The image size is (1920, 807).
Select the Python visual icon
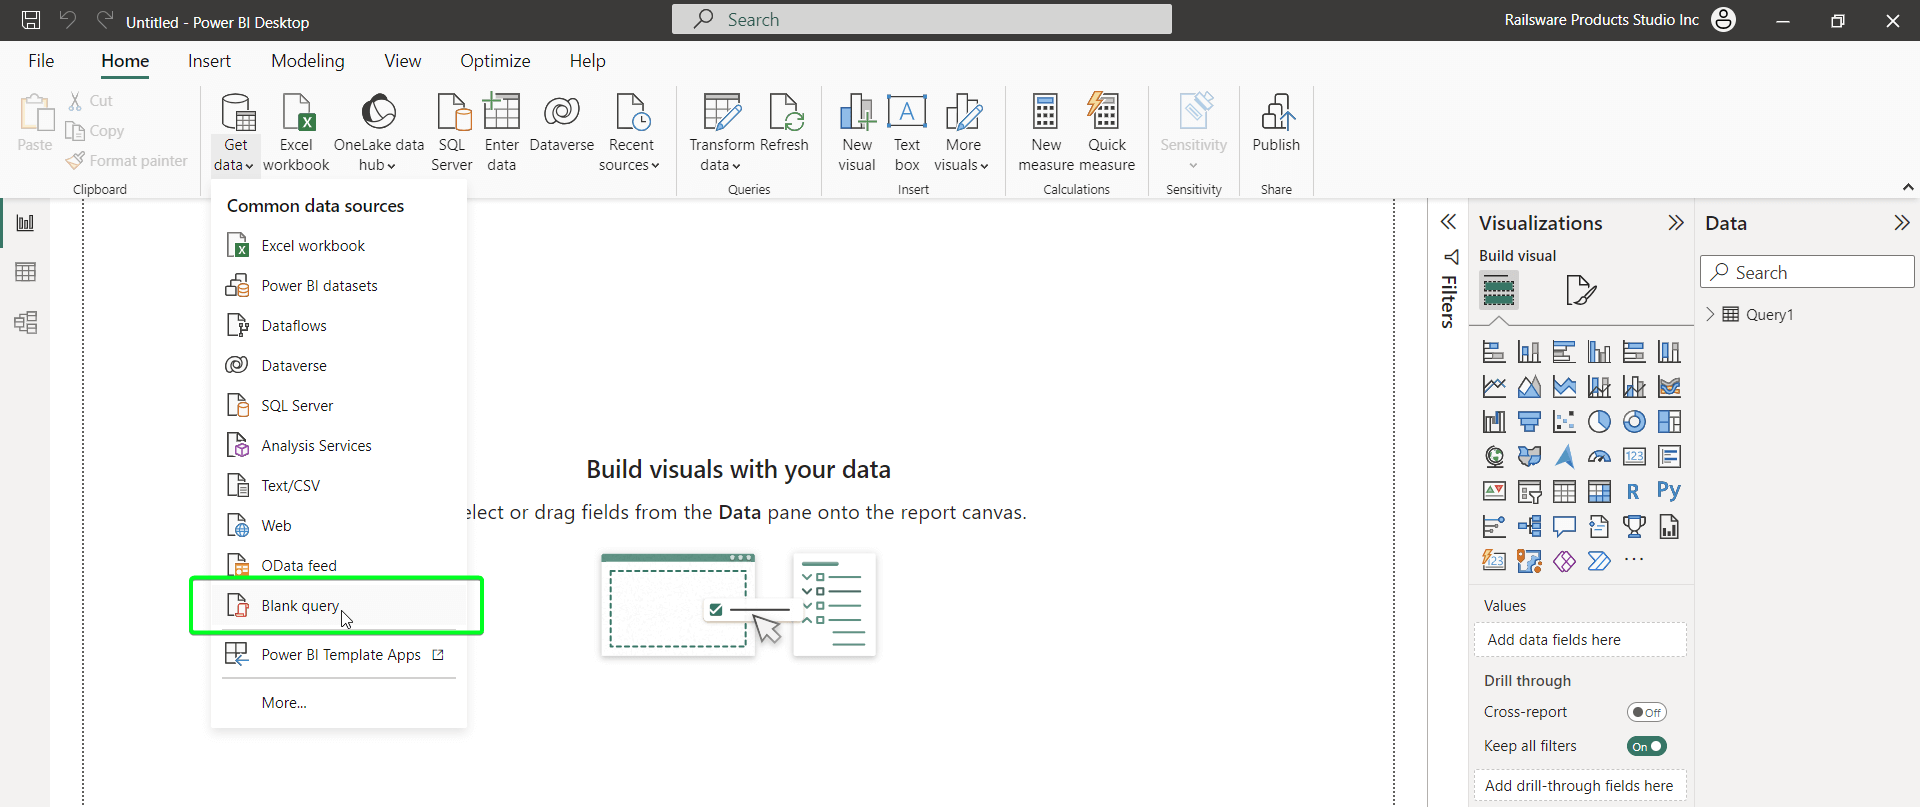(1669, 490)
